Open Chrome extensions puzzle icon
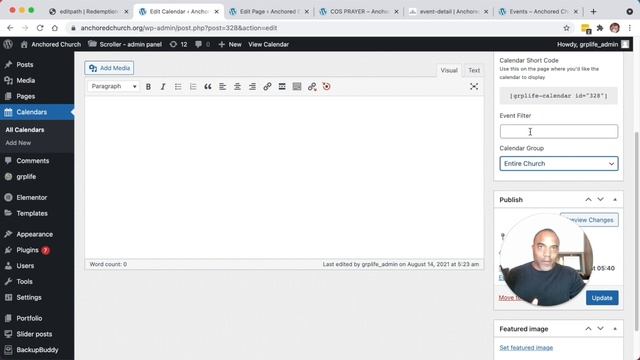The height and width of the screenshot is (360, 640). tap(600, 28)
